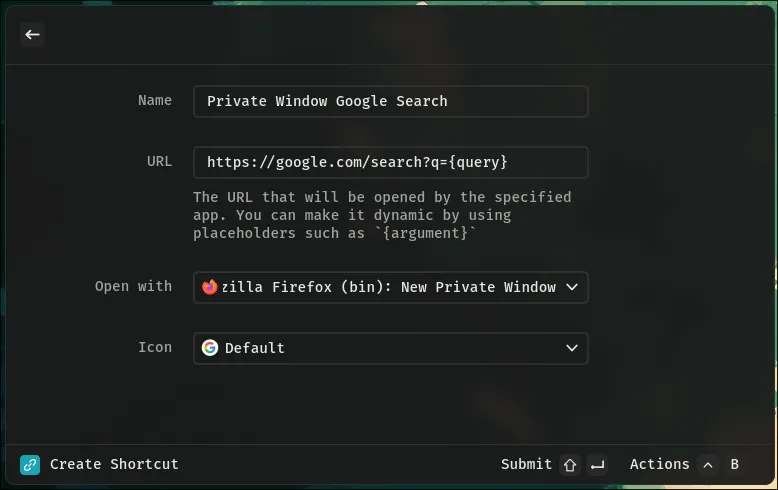This screenshot has height=490, width=778.
Task: Focus the URL input field
Action: click(390, 162)
